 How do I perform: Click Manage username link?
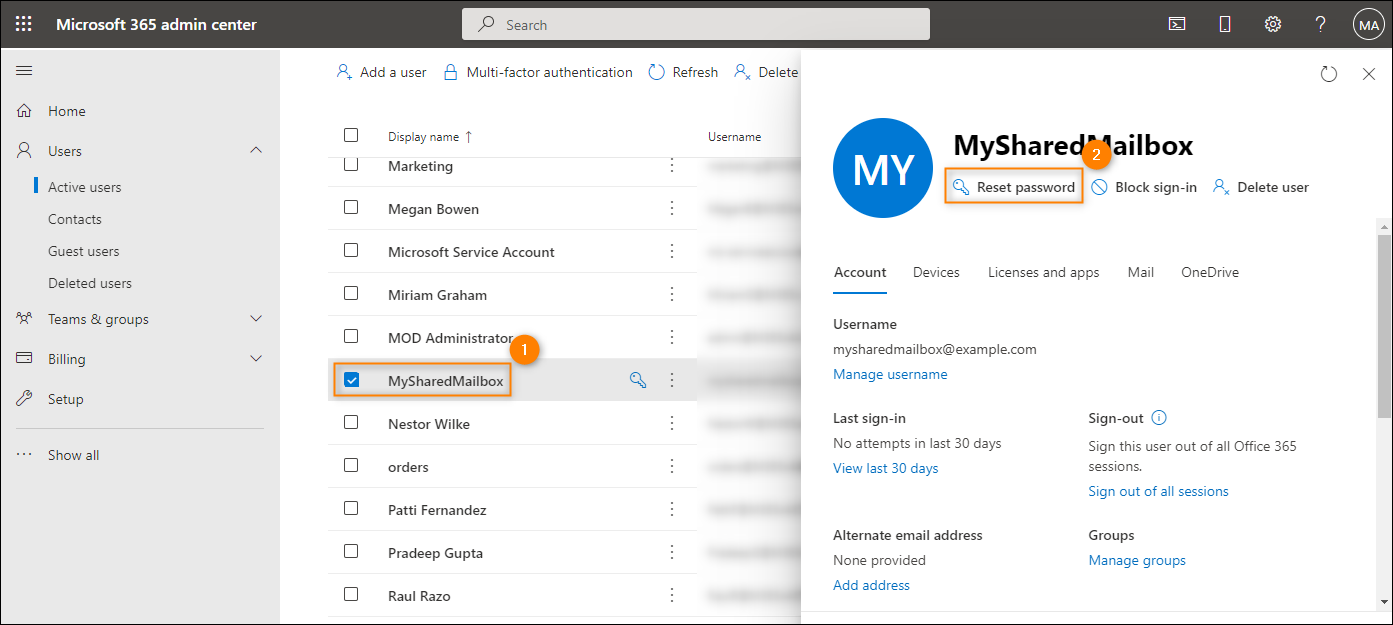(890, 374)
